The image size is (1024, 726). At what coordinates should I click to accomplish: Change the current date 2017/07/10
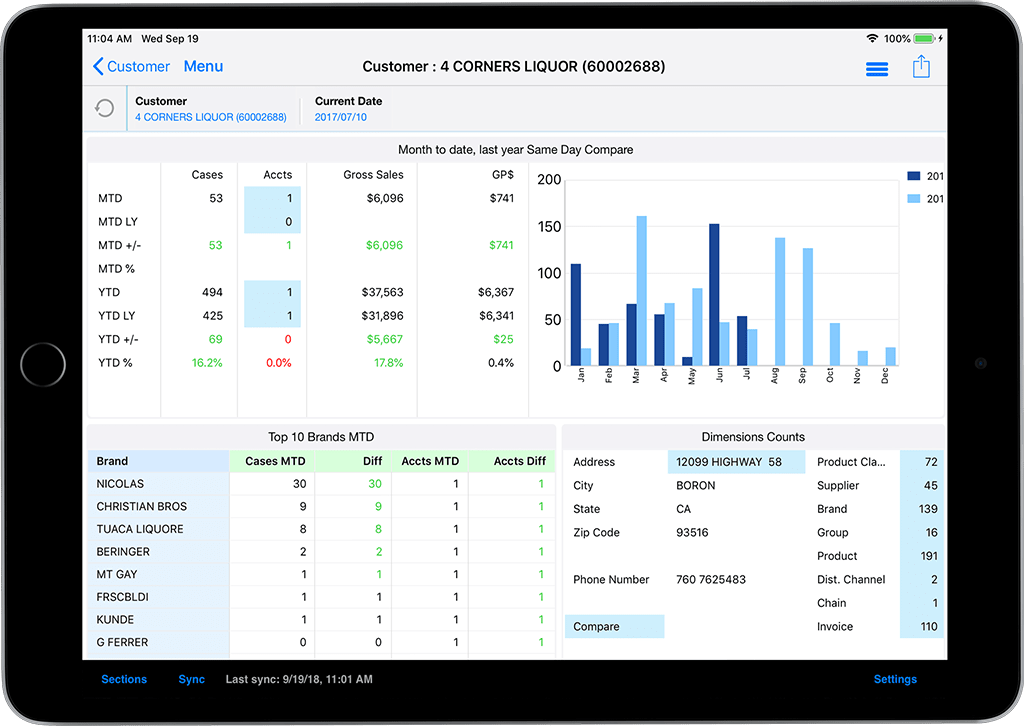pyautogui.click(x=341, y=117)
